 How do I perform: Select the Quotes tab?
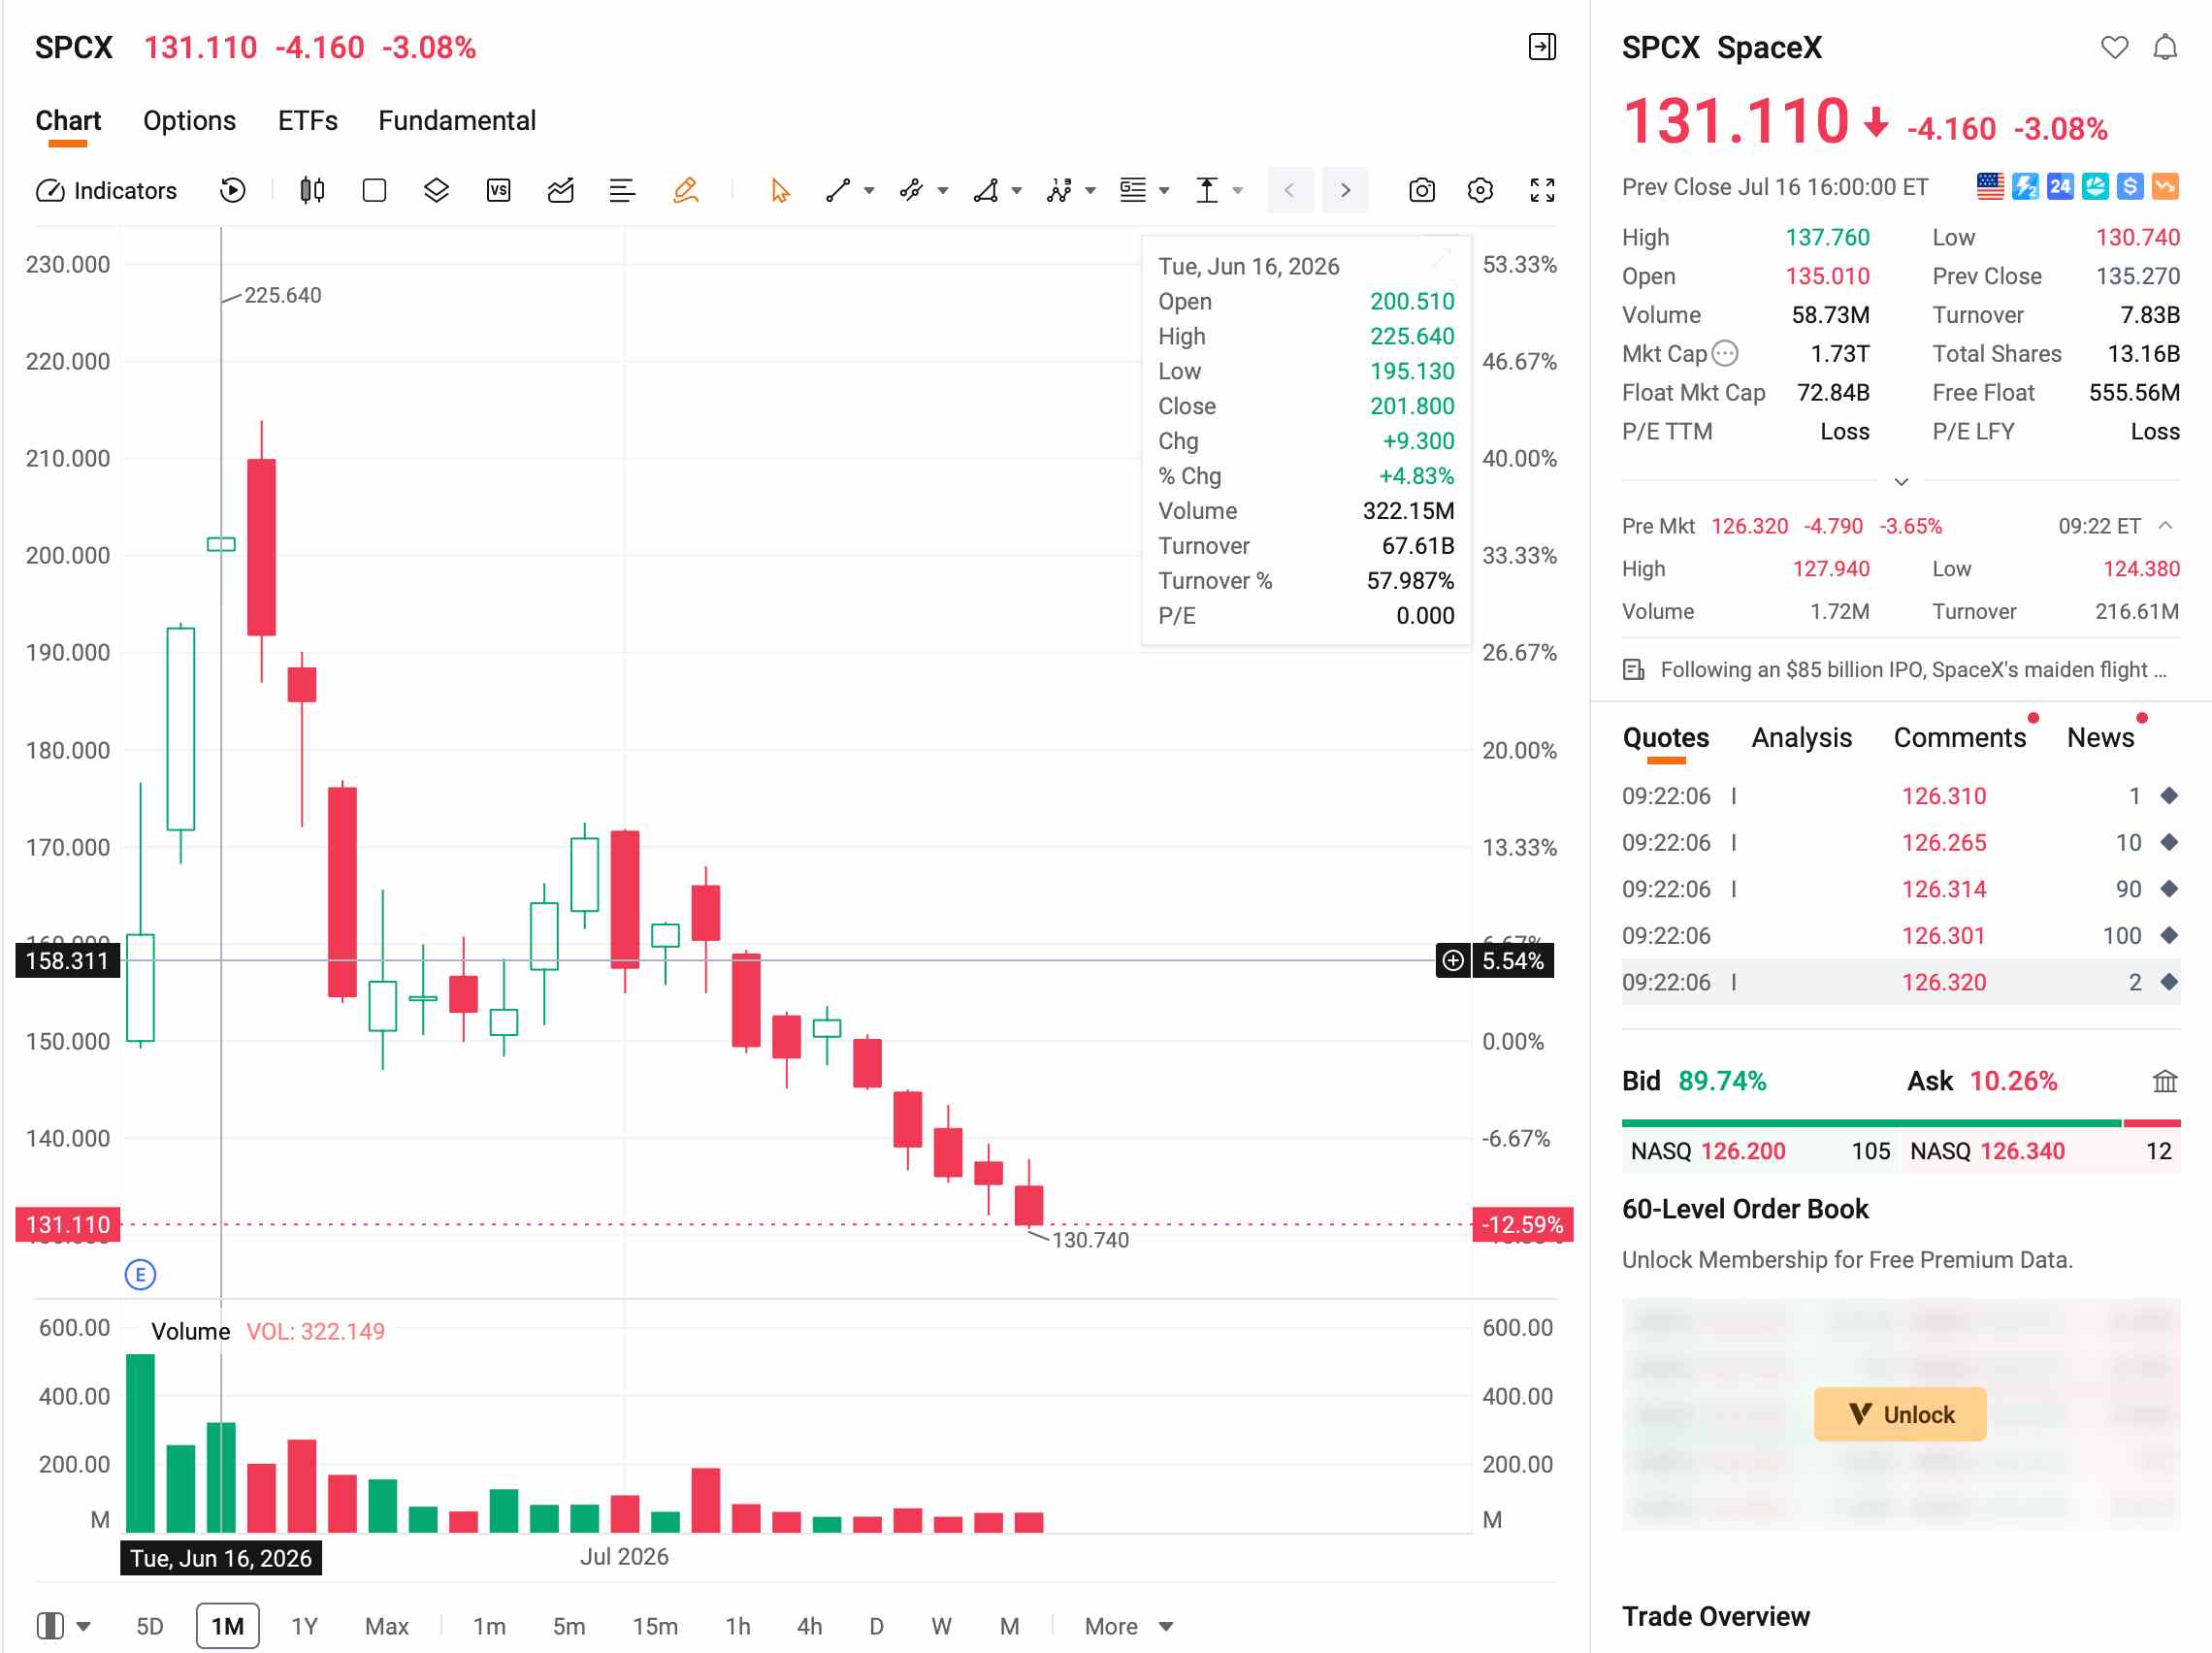[x=1665, y=738]
